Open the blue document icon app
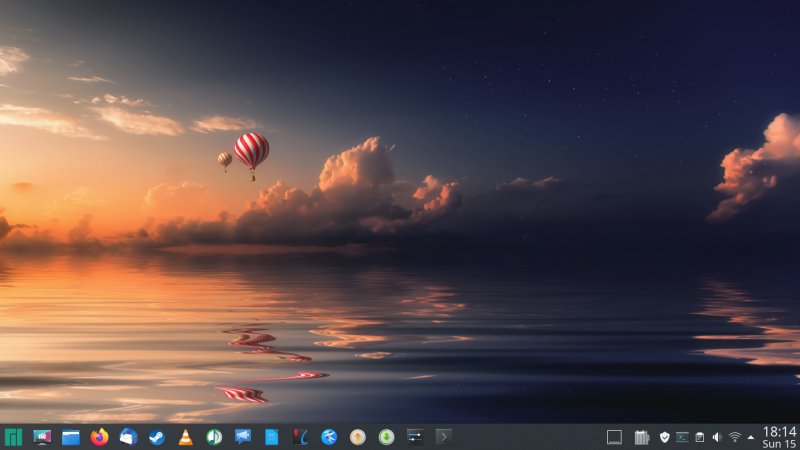The width and height of the screenshot is (800, 450). tap(271, 437)
